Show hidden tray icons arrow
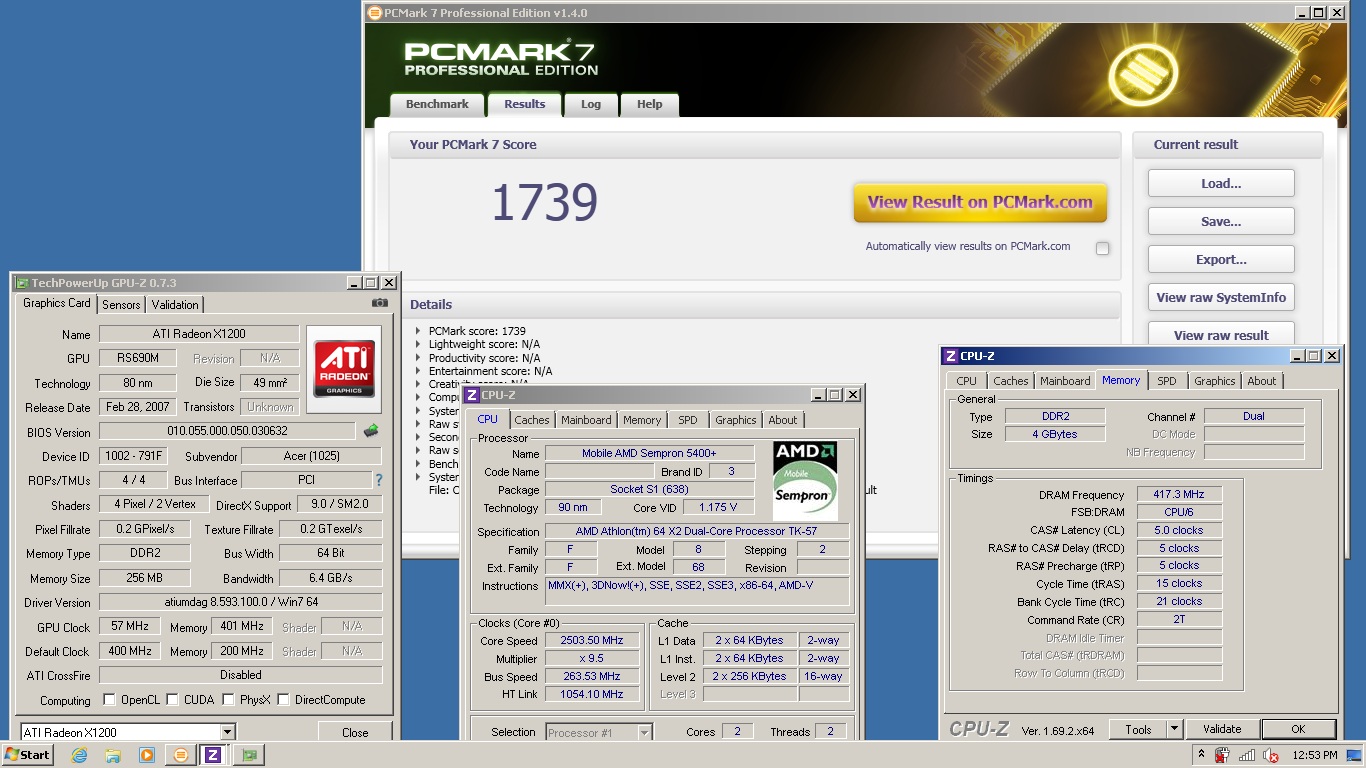This screenshot has width=1366, height=768. [x=1201, y=754]
